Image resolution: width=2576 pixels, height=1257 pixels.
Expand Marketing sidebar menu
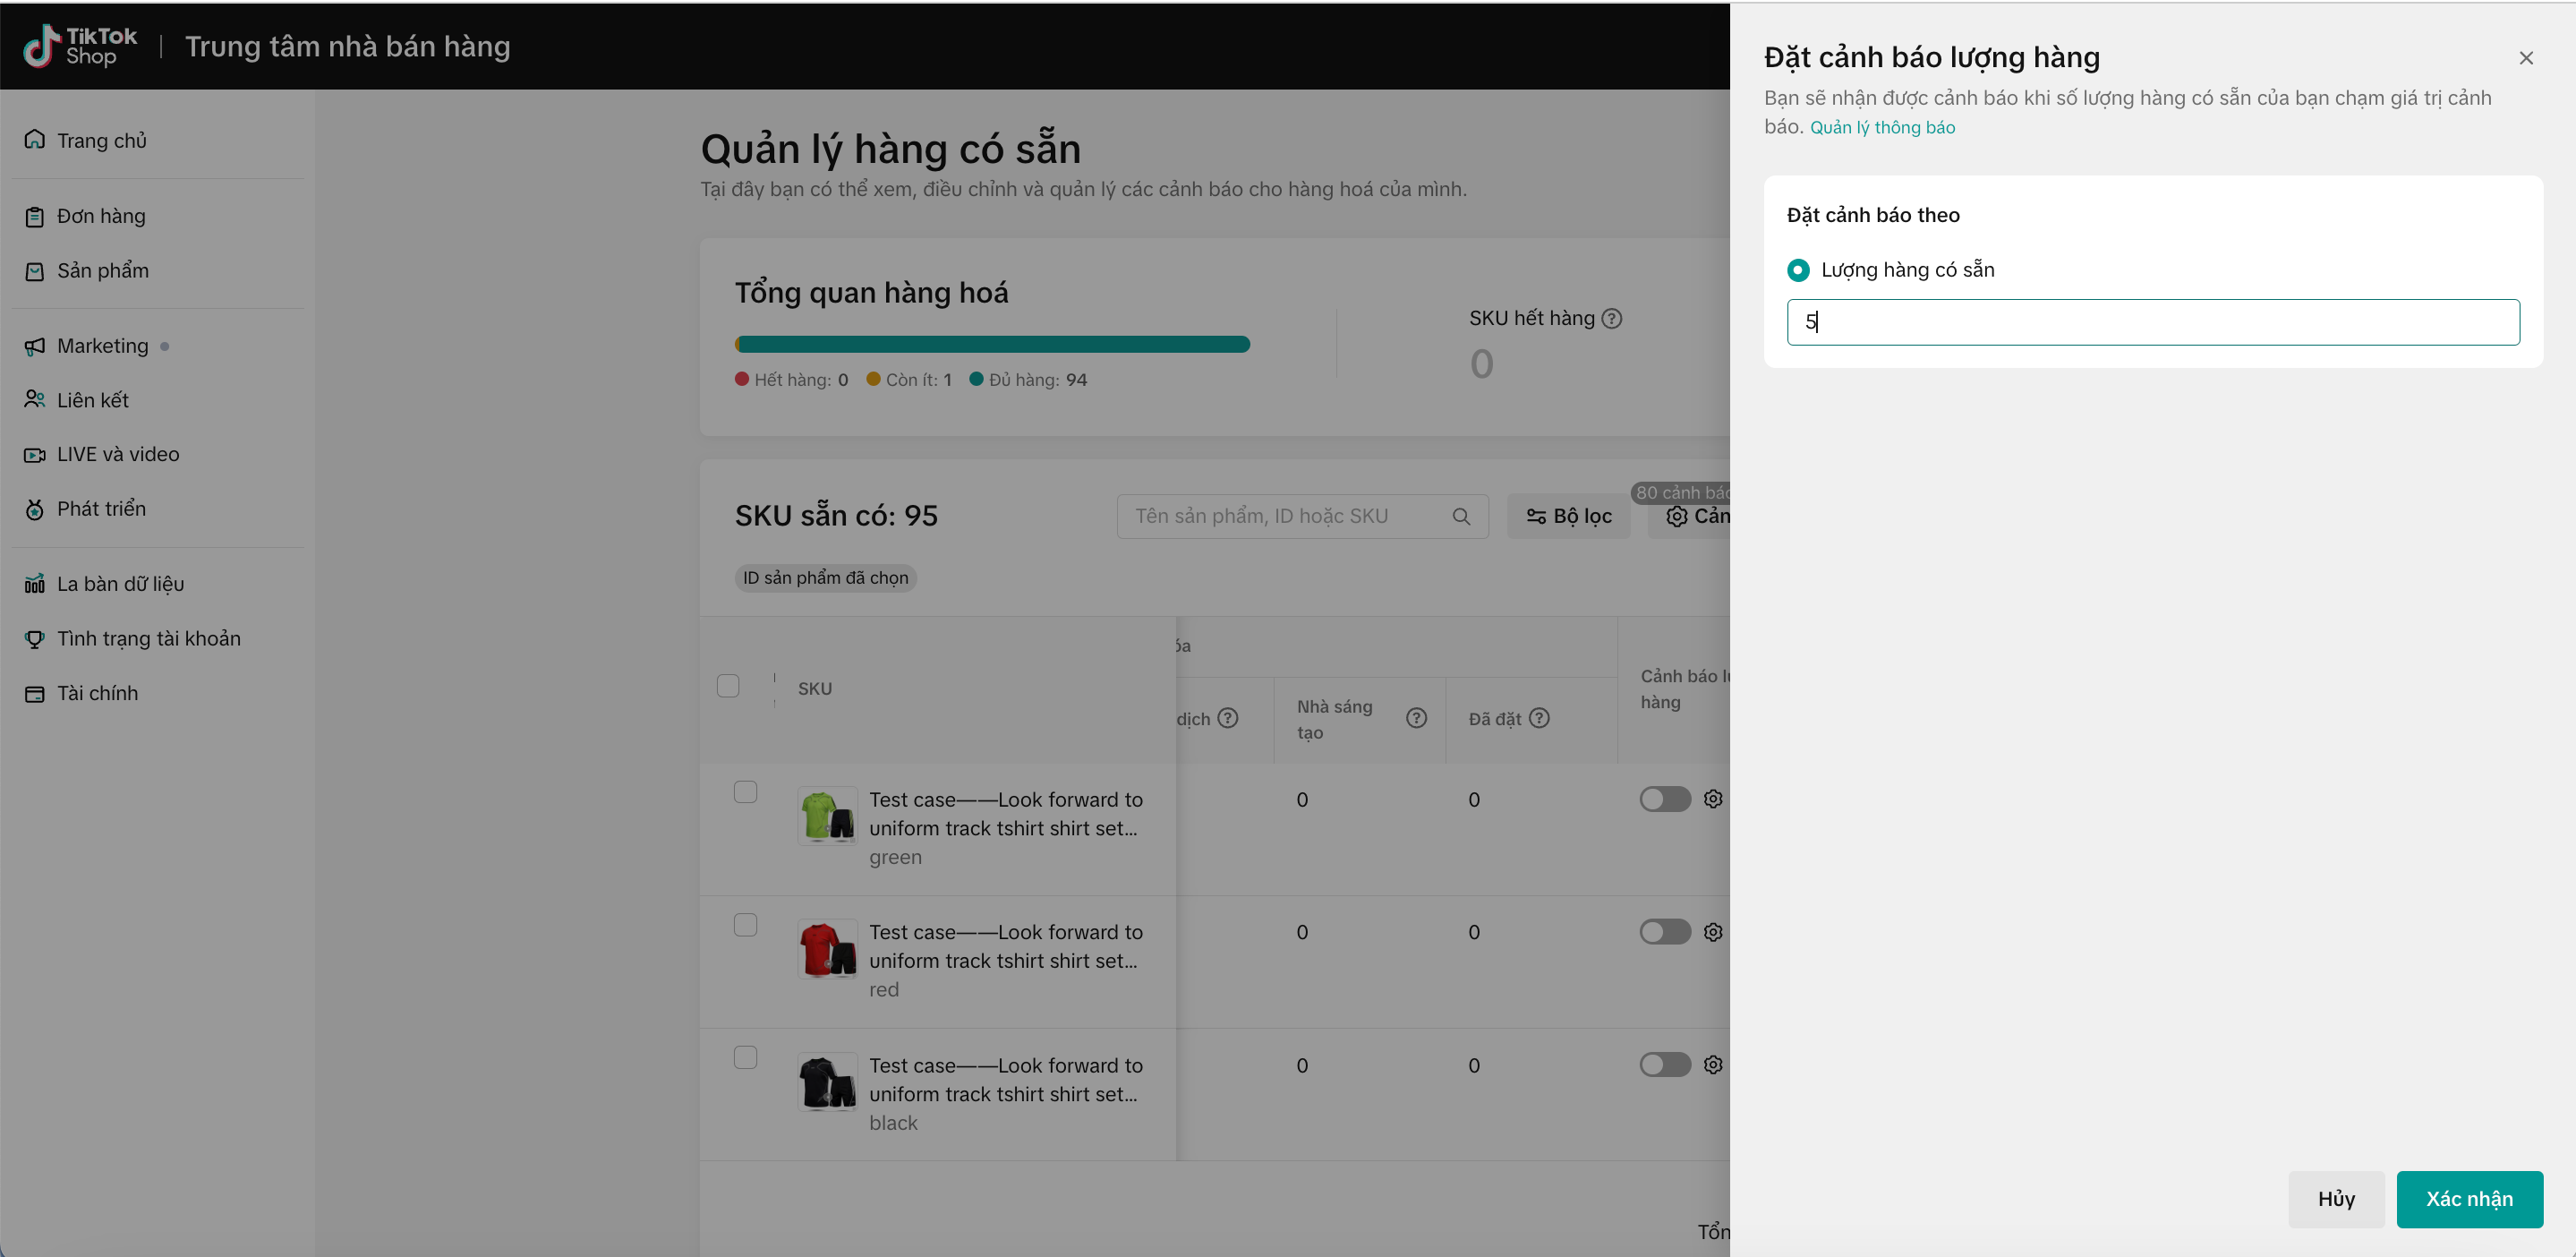click(x=102, y=346)
